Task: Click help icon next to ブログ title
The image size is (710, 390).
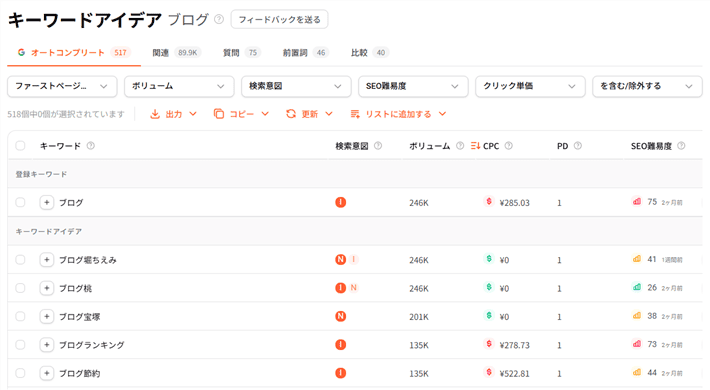Action: tap(219, 19)
